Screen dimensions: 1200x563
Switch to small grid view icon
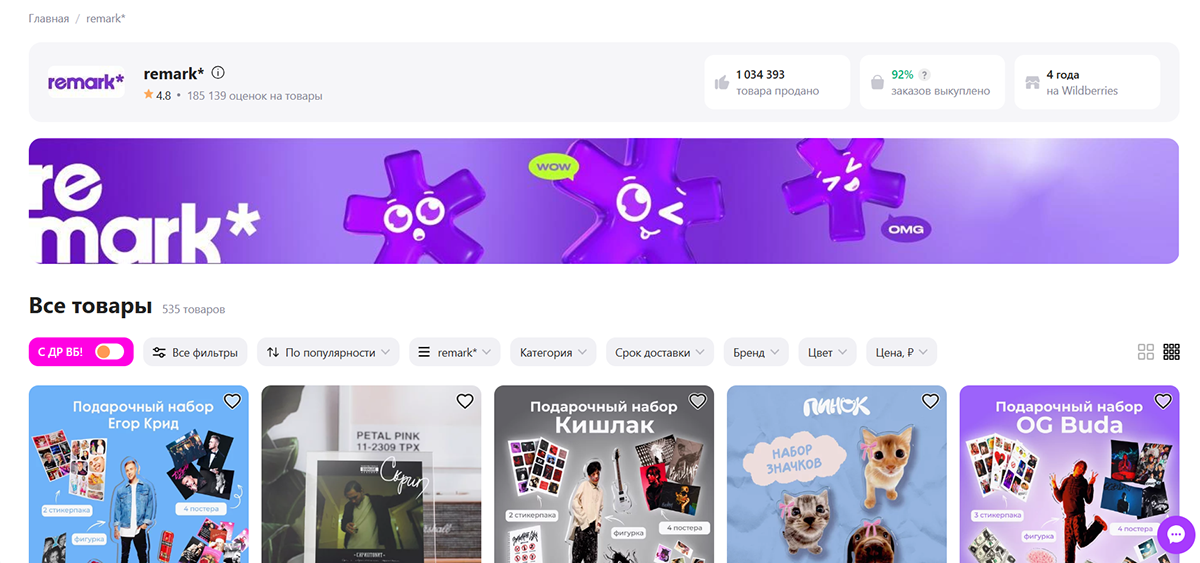click(x=1172, y=352)
